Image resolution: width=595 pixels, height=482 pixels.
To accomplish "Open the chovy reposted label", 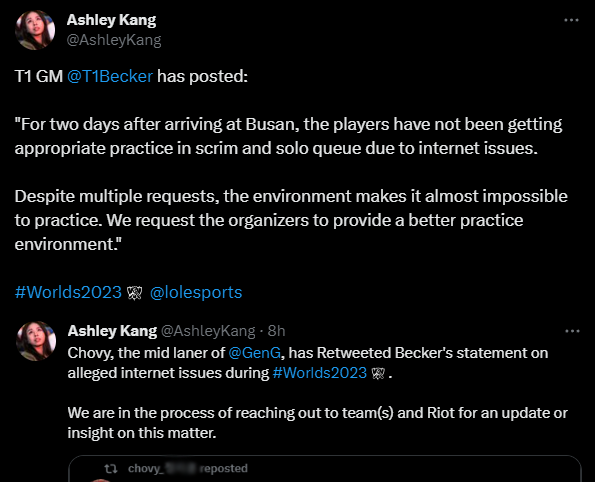I will (x=188, y=469).
